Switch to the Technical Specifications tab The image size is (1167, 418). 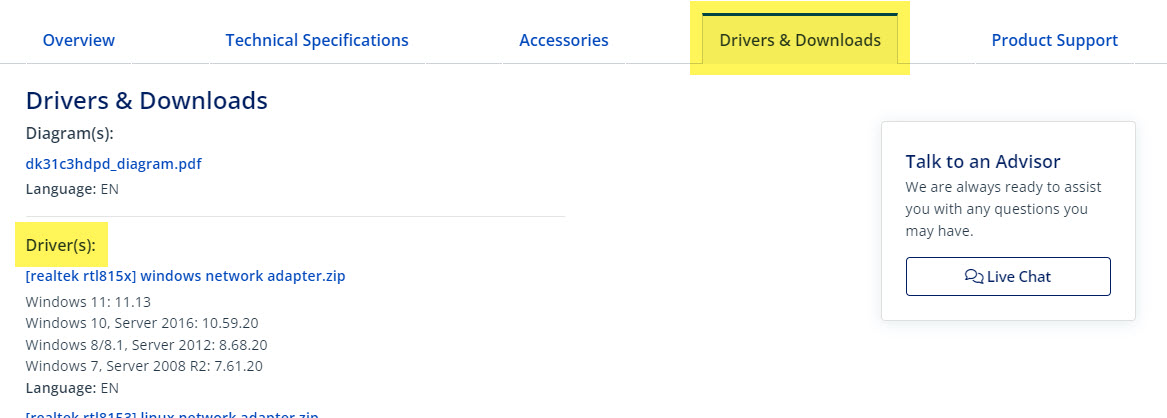tap(317, 41)
